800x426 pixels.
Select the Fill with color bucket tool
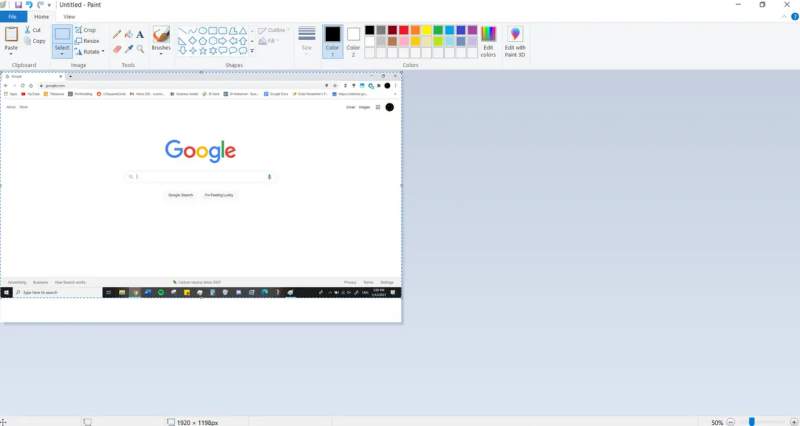coord(129,34)
